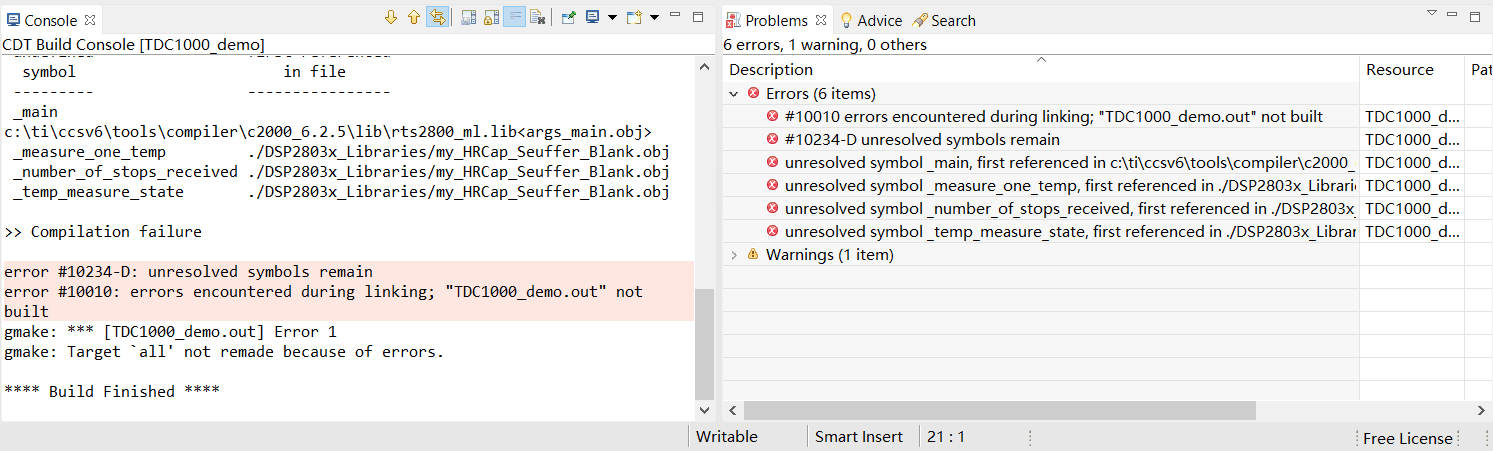Copy the build log to file
The height and width of the screenshot is (451, 1493).
pos(468,17)
